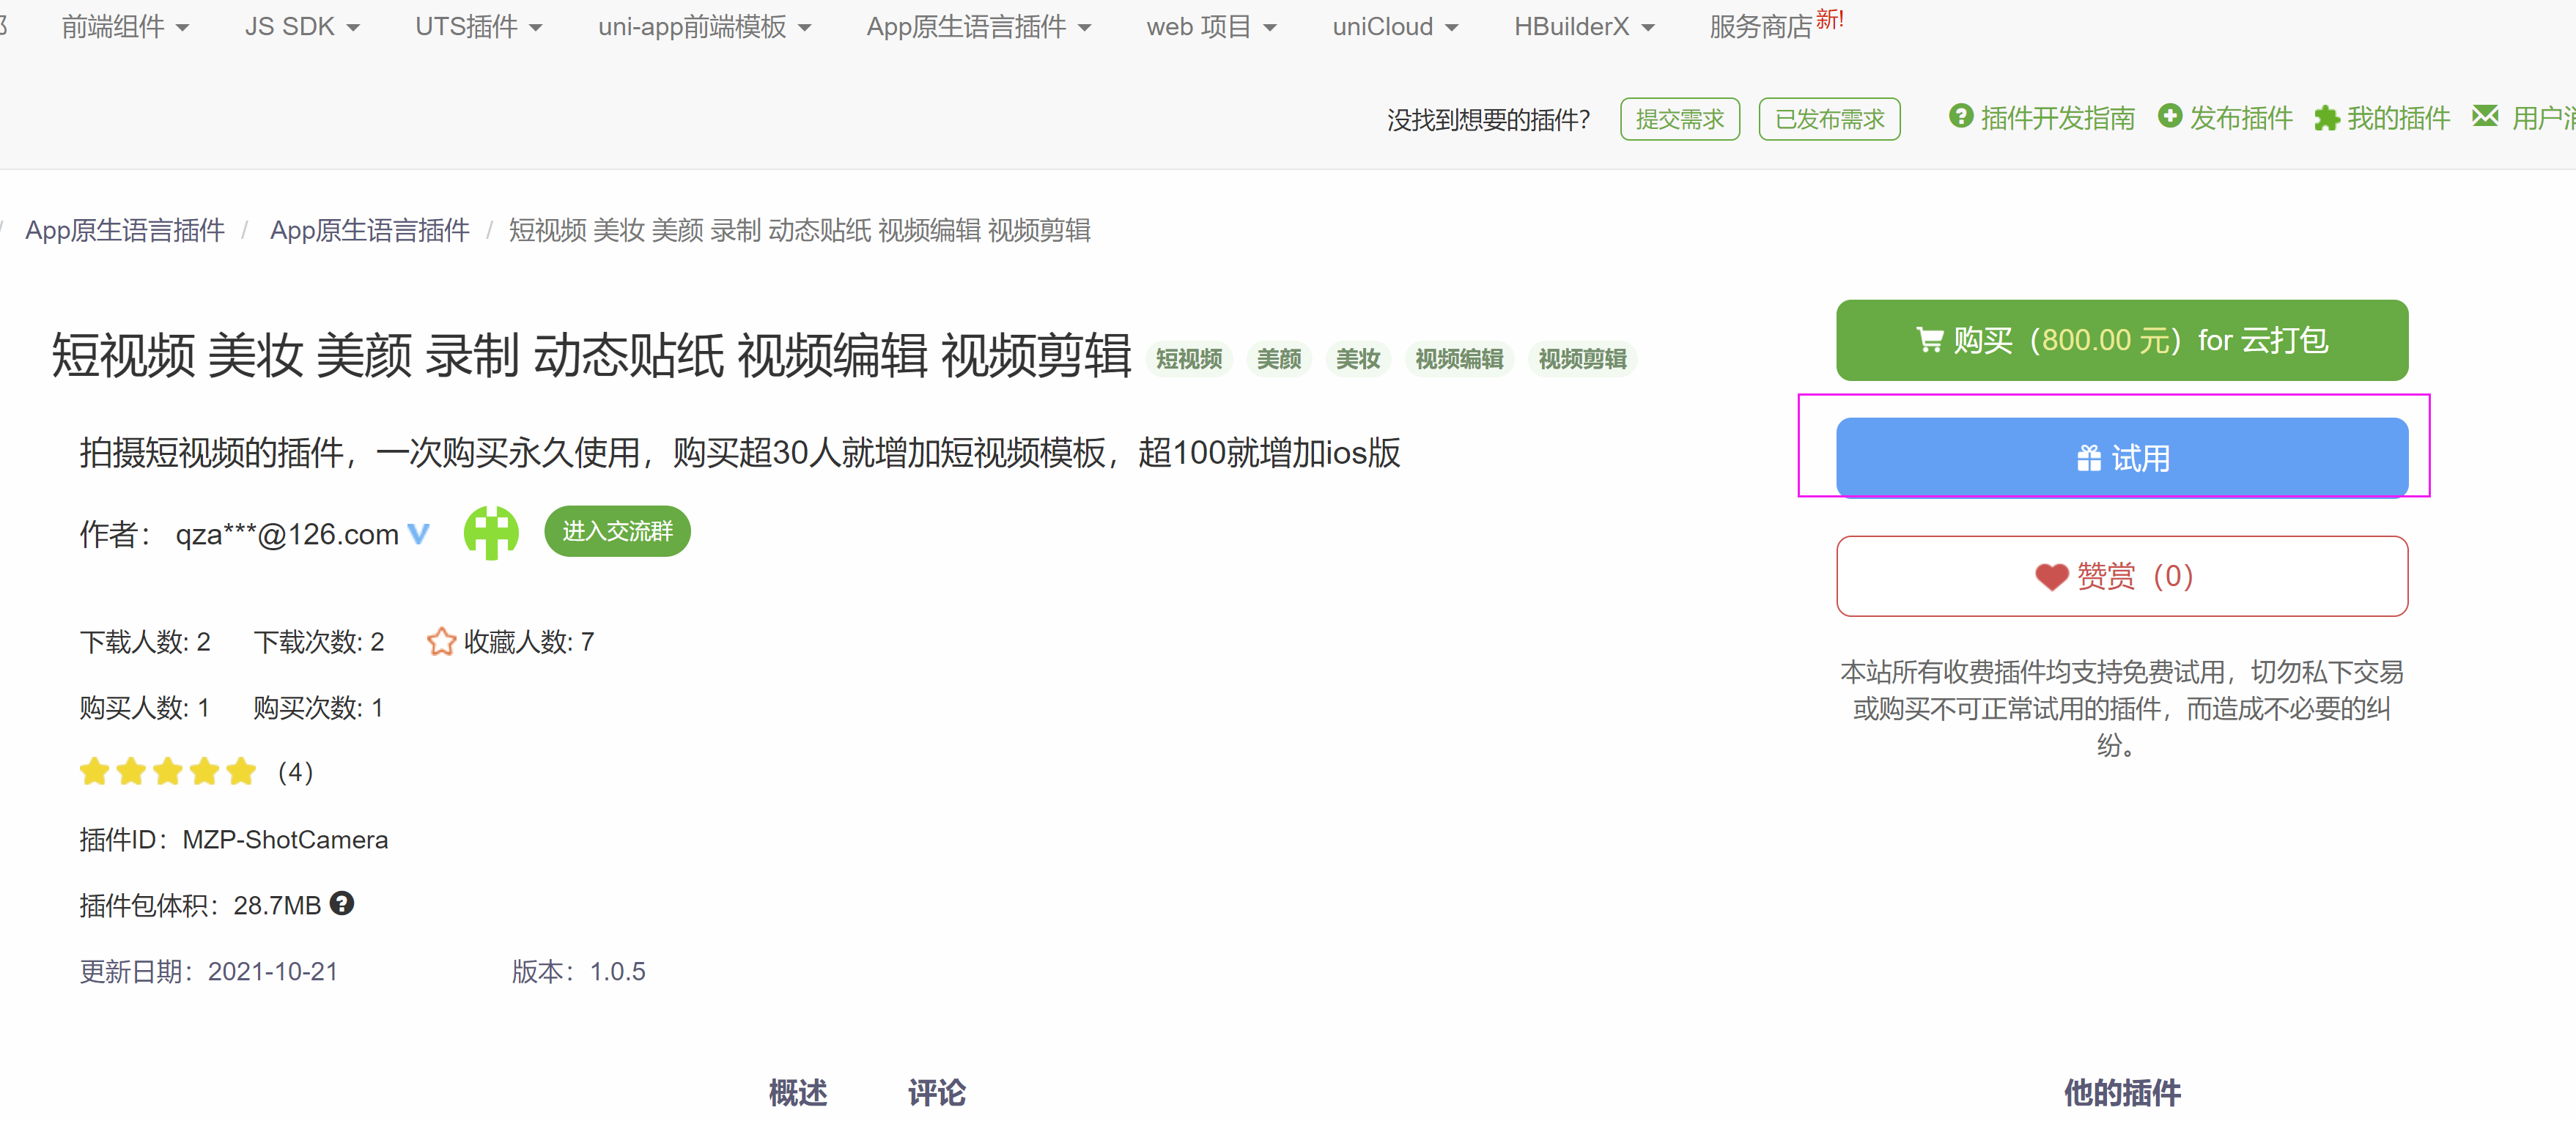The image size is (2576, 1121).
Task: Open the 发布插件 link
Action: (x=2240, y=118)
